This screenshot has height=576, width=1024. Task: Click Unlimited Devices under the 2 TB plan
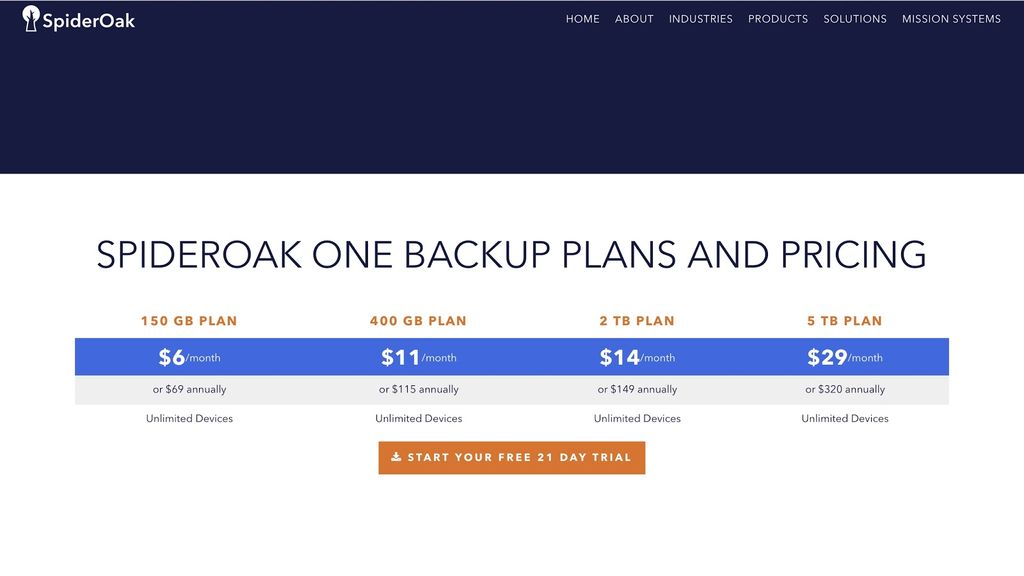pos(637,418)
